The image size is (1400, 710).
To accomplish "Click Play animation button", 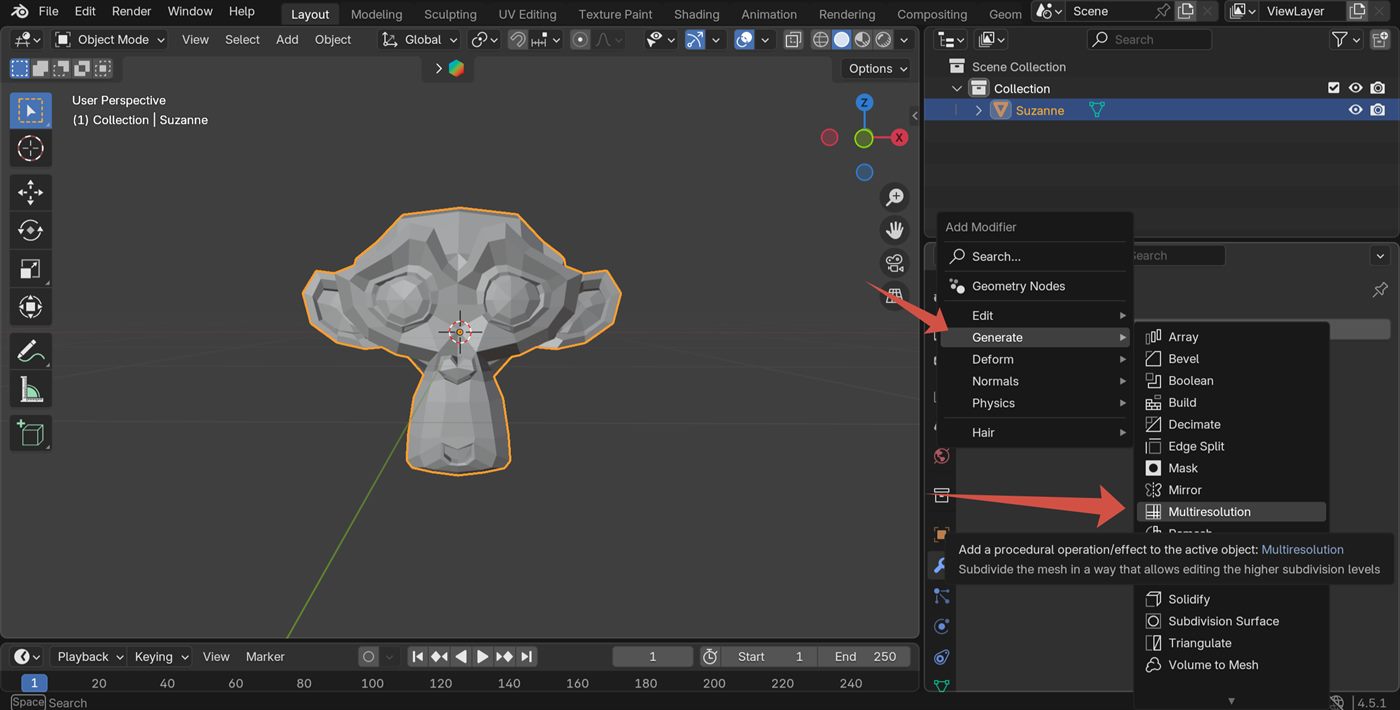I will click(x=482, y=657).
